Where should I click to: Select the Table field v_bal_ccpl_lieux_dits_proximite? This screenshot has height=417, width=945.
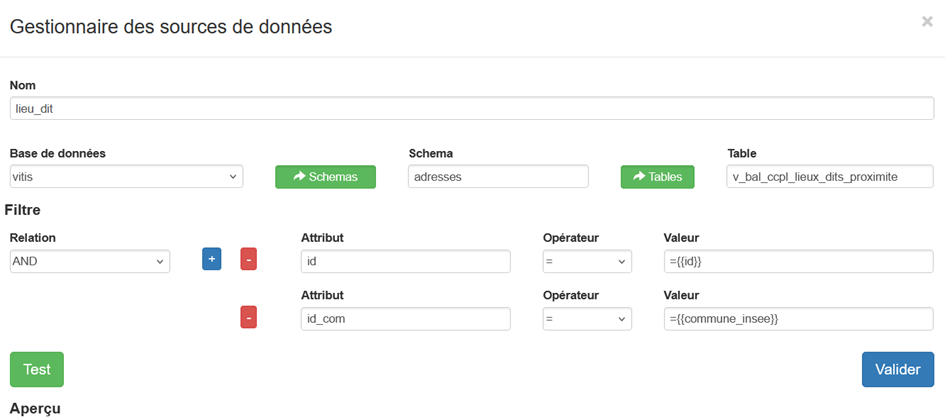[830, 177]
